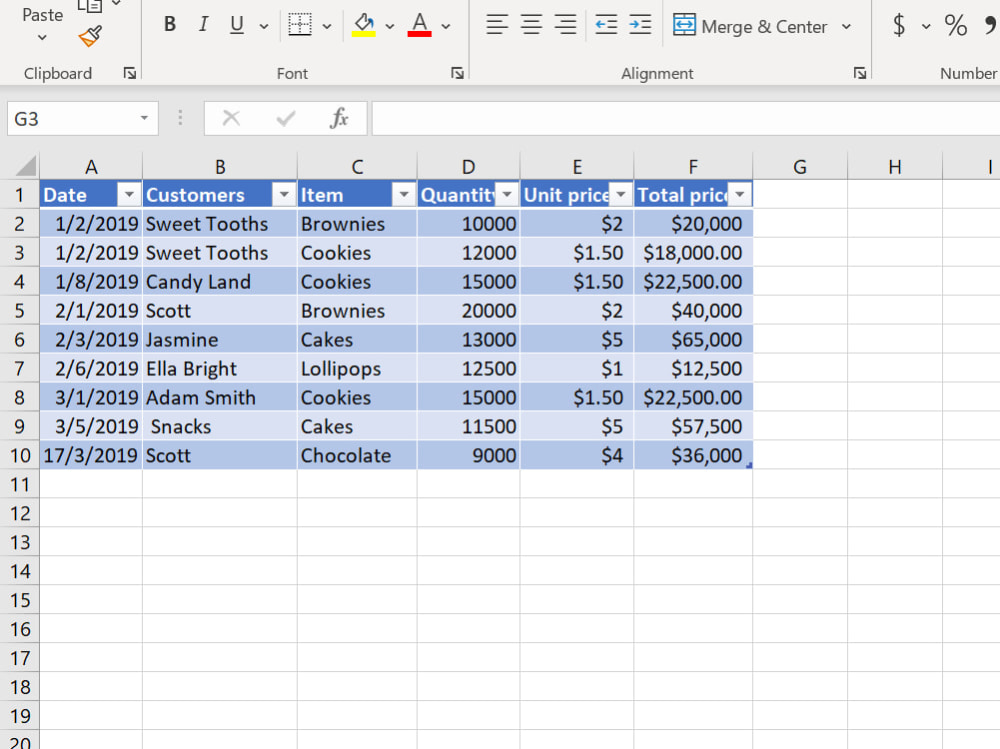Open Quantity column filter dropdown

507,195
